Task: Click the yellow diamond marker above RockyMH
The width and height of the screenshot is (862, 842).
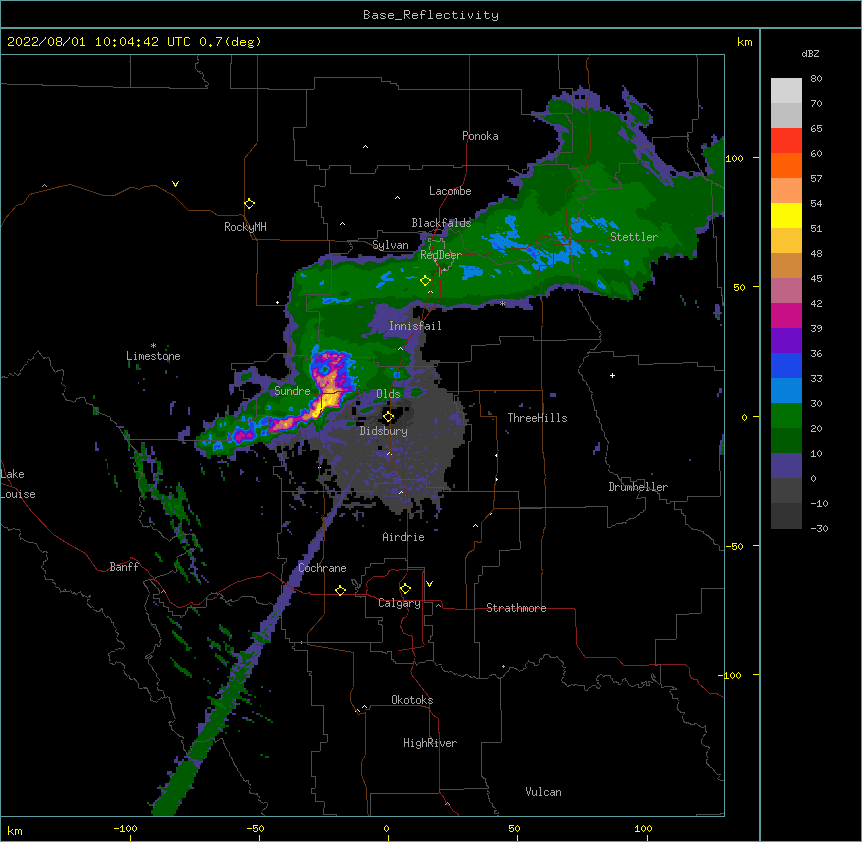Action: coord(250,204)
